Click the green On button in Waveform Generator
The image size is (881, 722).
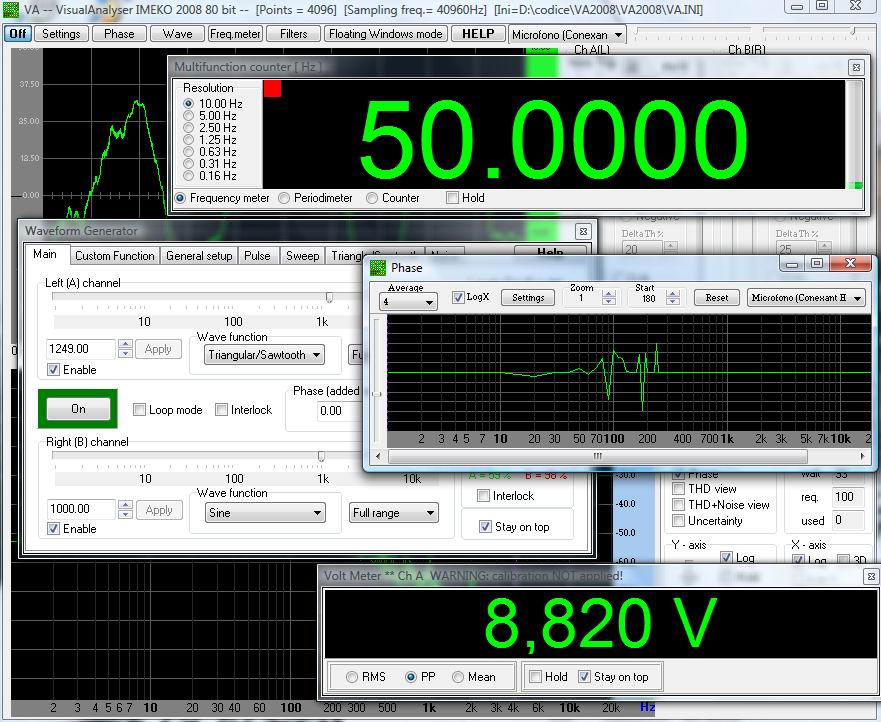pos(77,409)
